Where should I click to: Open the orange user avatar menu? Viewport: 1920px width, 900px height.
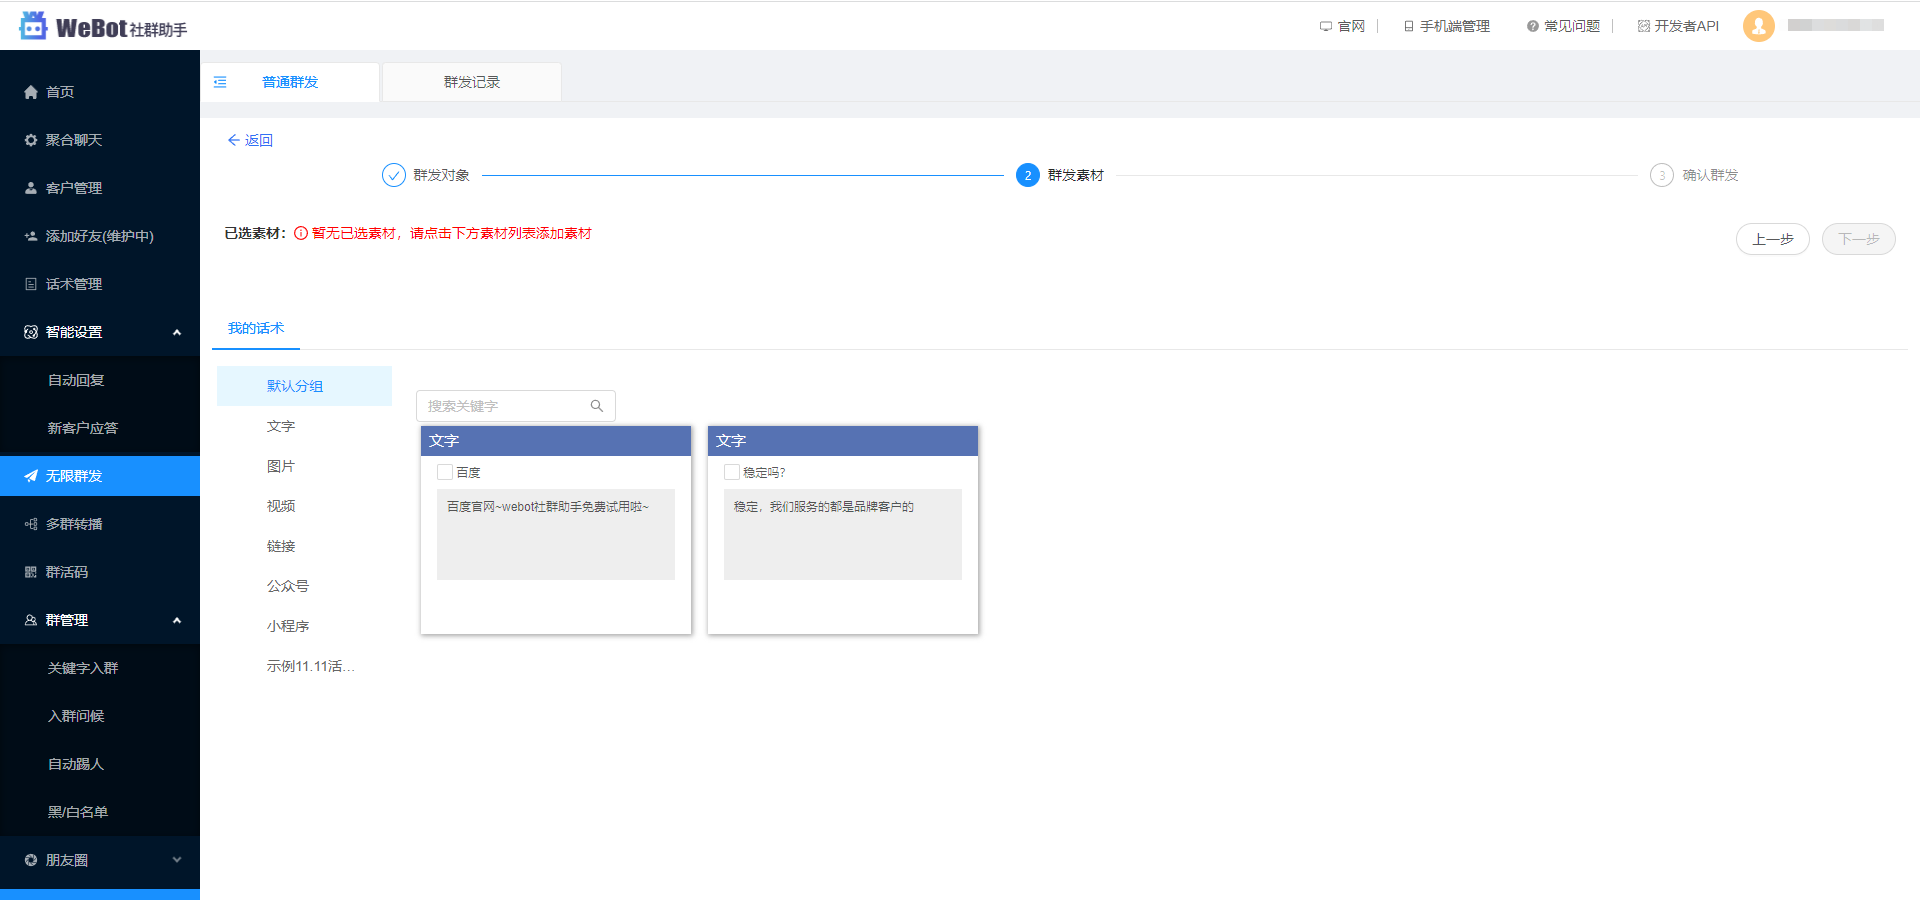[x=1759, y=26]
